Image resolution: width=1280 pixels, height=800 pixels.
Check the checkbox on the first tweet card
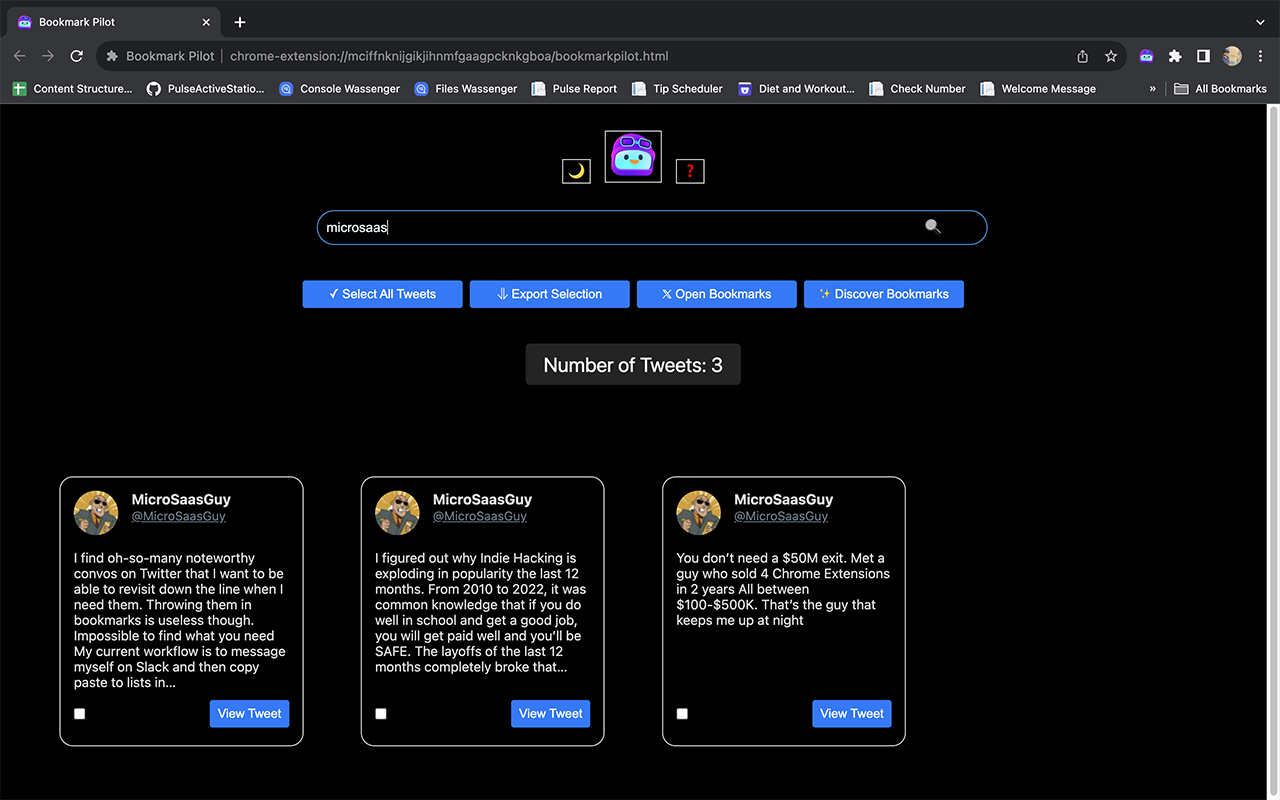coord(79,713)
